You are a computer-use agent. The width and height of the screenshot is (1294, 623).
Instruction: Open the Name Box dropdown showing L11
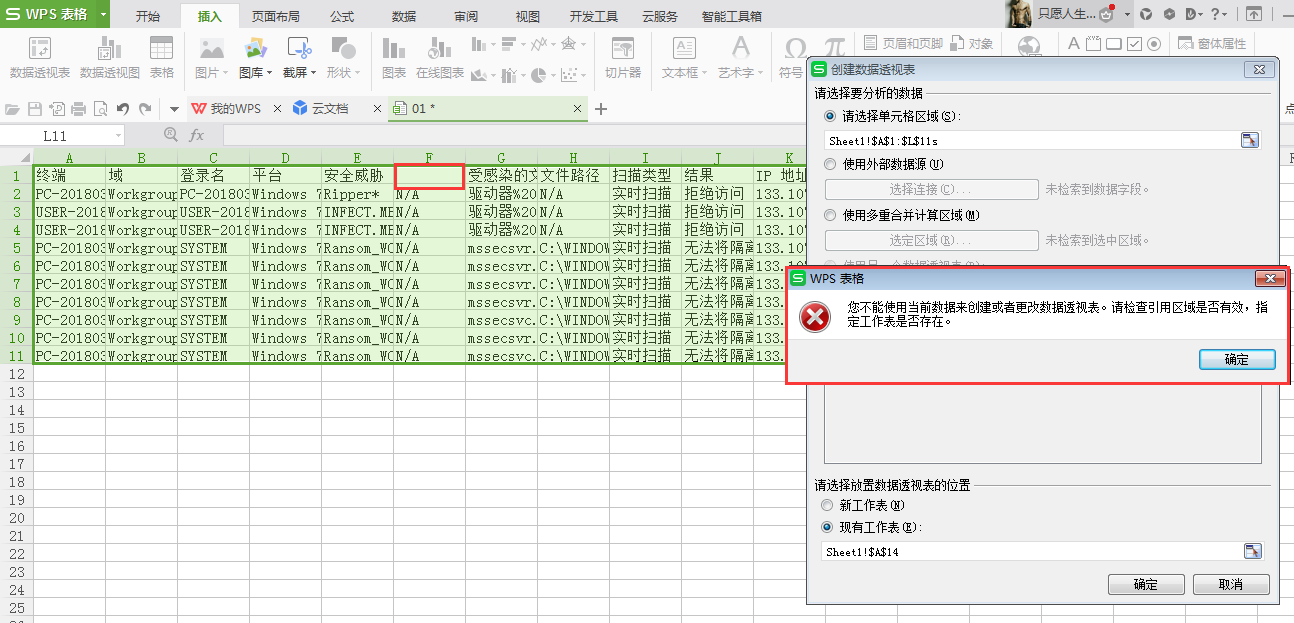point(119,135)
